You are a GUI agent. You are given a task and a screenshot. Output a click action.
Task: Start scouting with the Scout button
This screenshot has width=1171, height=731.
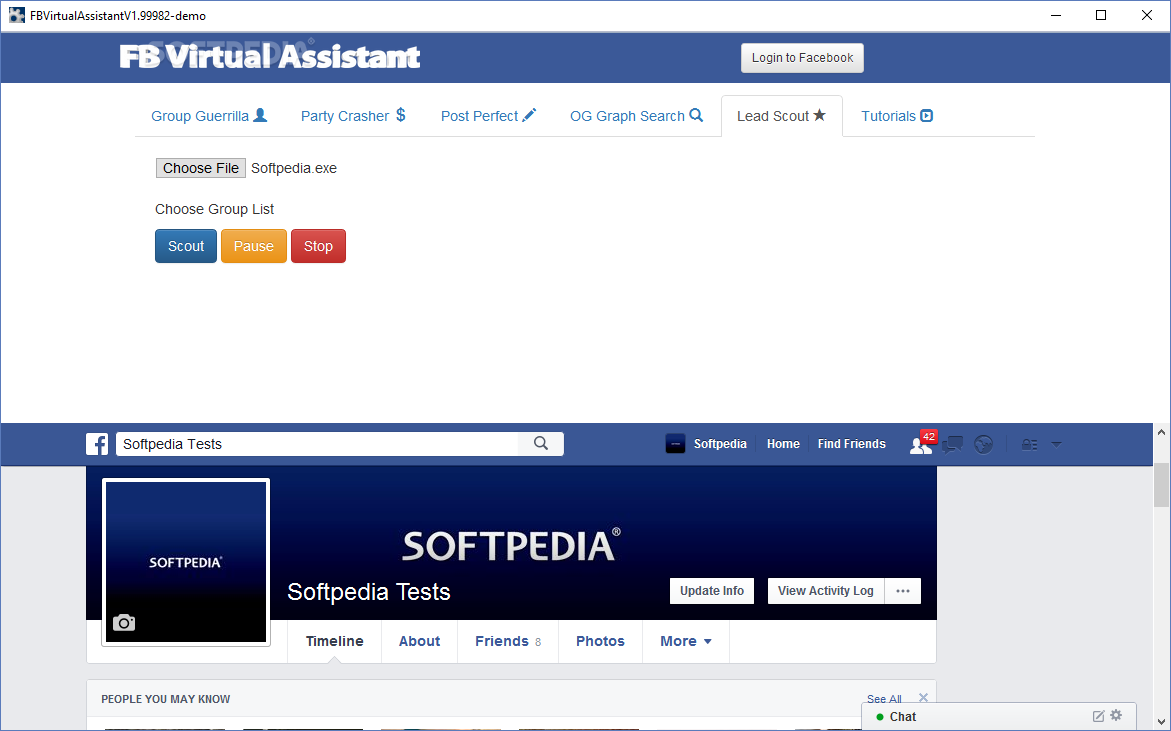point(186,246)
